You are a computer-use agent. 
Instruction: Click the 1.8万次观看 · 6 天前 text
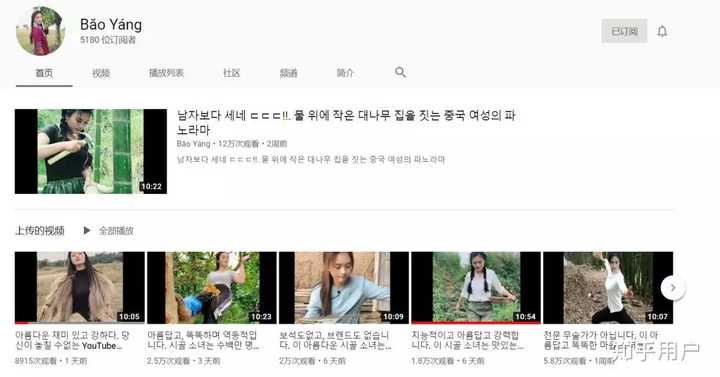click(x=448, y=361)
